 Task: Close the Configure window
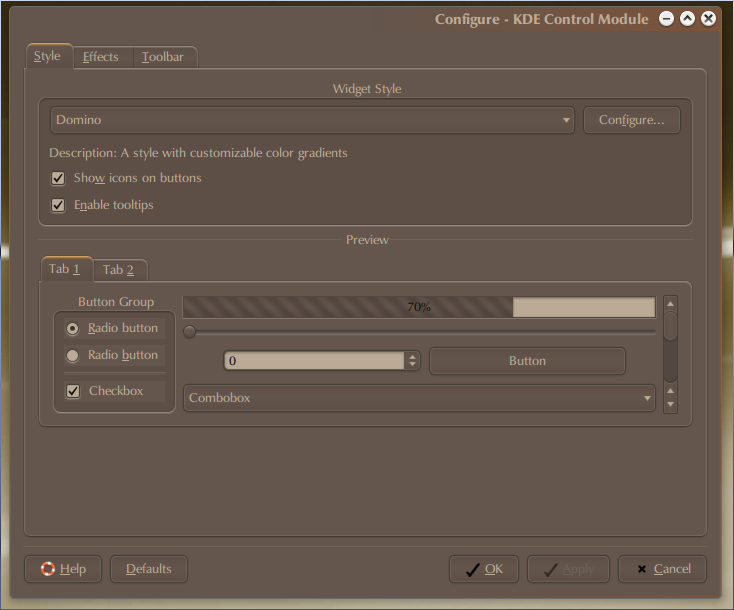click(709, 19)
